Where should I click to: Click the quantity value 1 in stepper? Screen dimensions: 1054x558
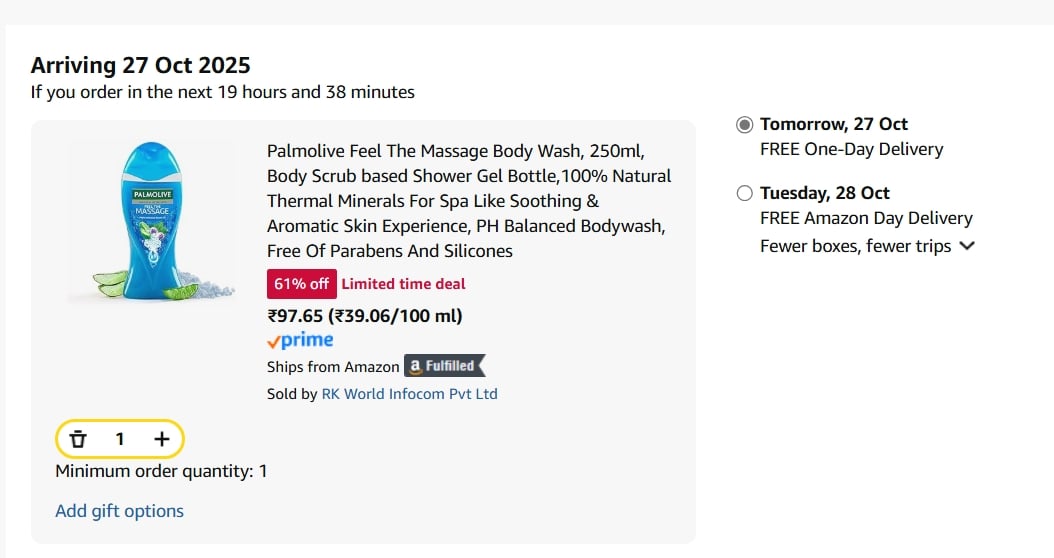click(x=120, y=439)
